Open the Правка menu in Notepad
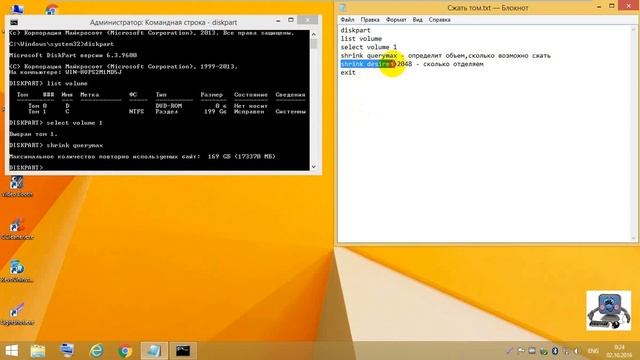This screenshot has height=360, width=640. 370,20
